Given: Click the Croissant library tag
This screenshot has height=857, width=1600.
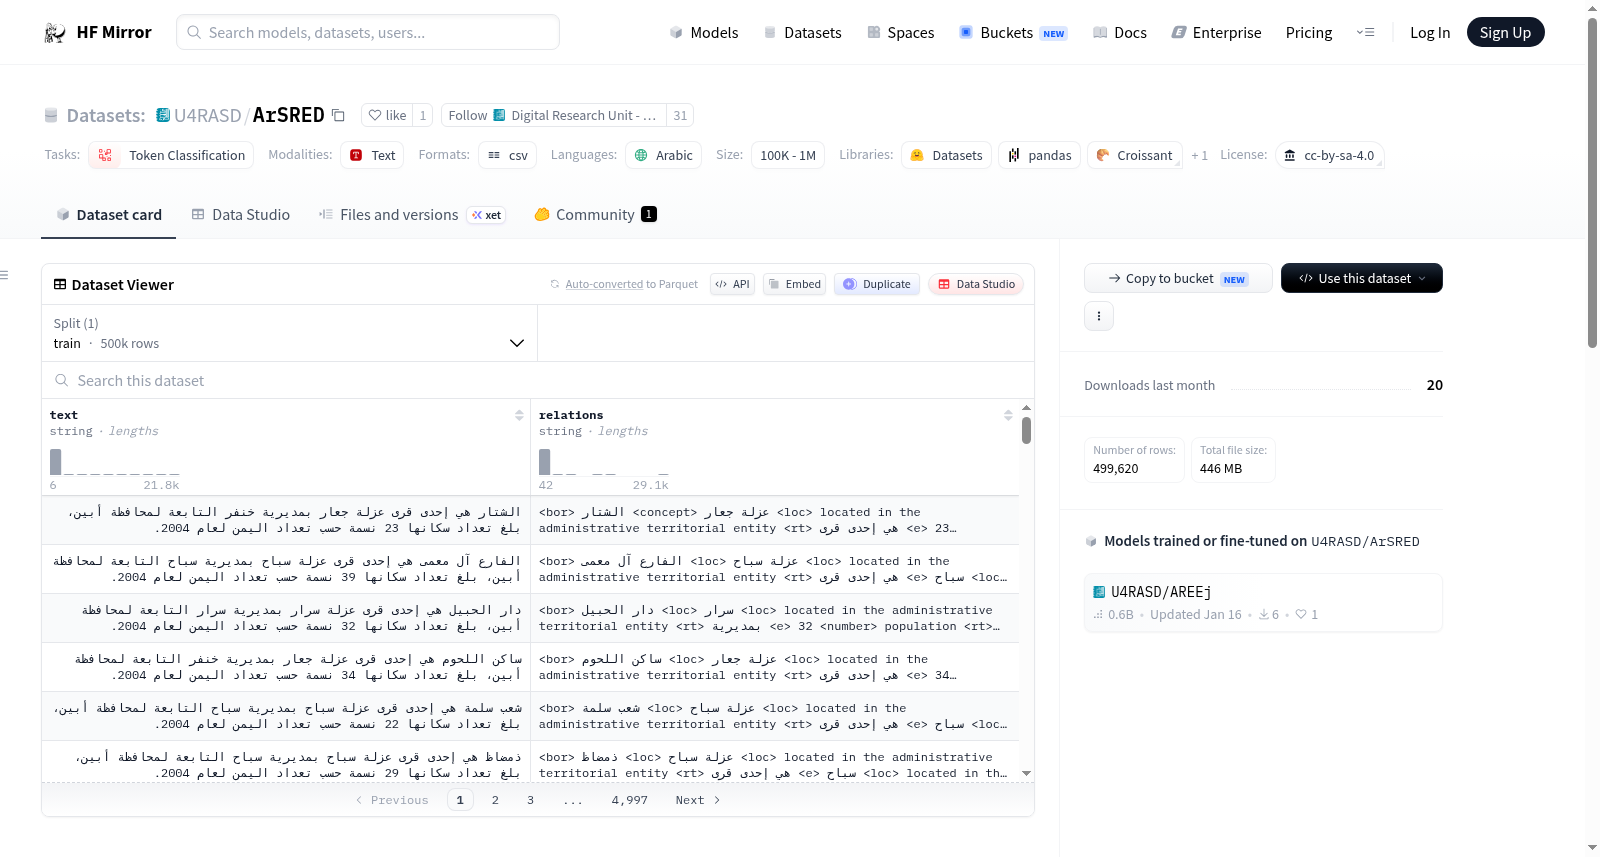Looking at the screenshot, I should [1134, 155].
